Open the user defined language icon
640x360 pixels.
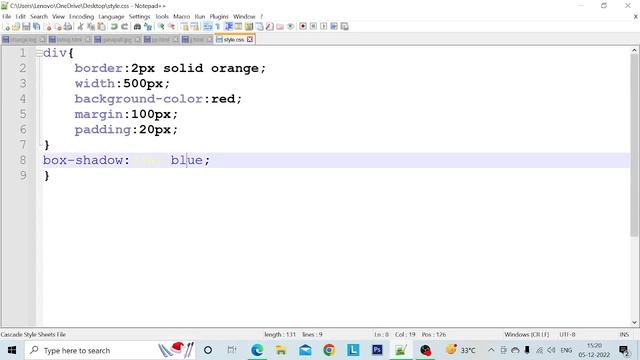(238, 27)
